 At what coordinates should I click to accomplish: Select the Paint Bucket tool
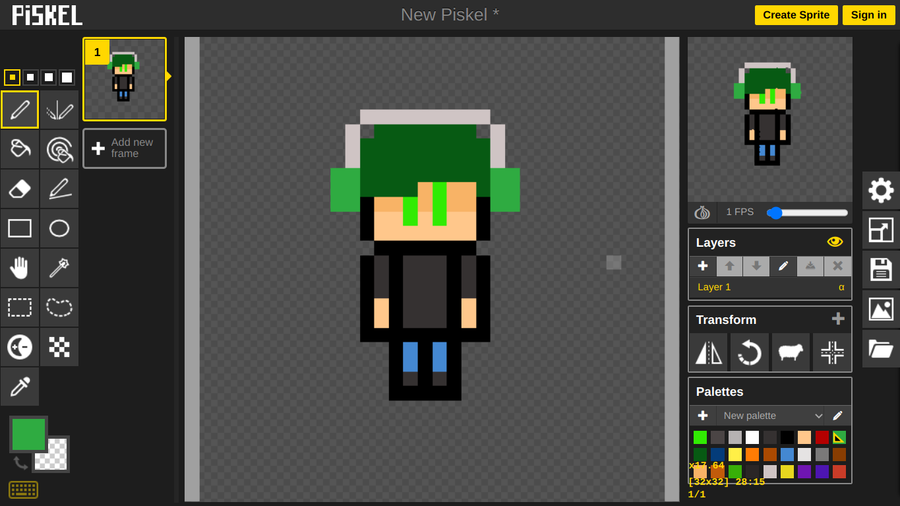click(20, 149)
